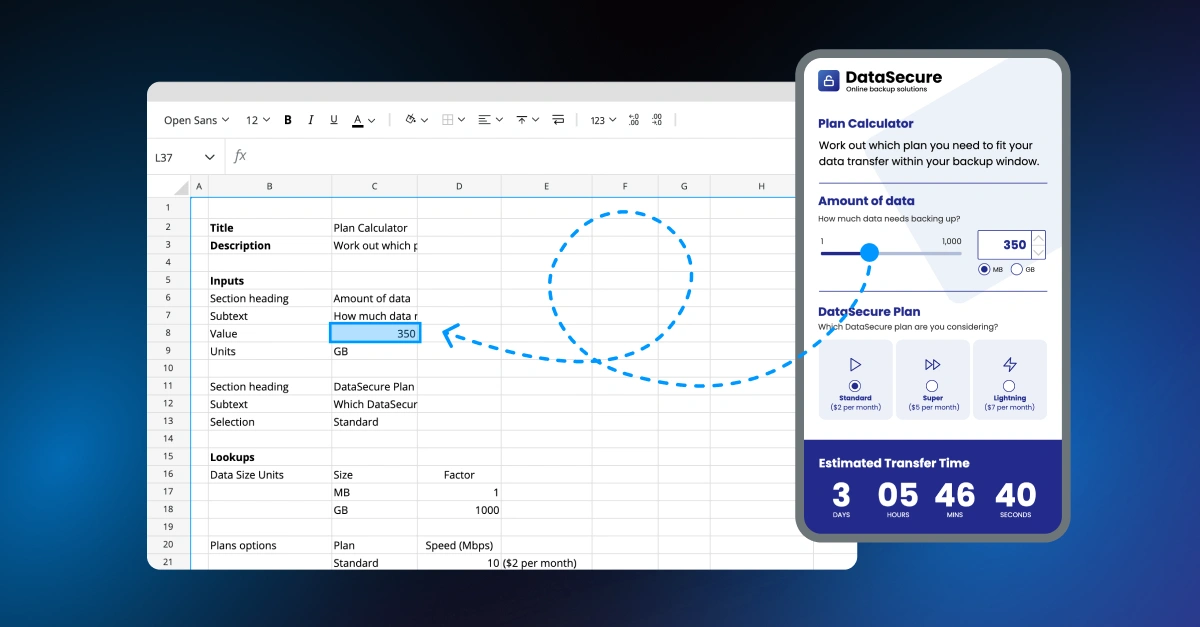Click the 'Lookups' heading cell

[x=269, y=457]
